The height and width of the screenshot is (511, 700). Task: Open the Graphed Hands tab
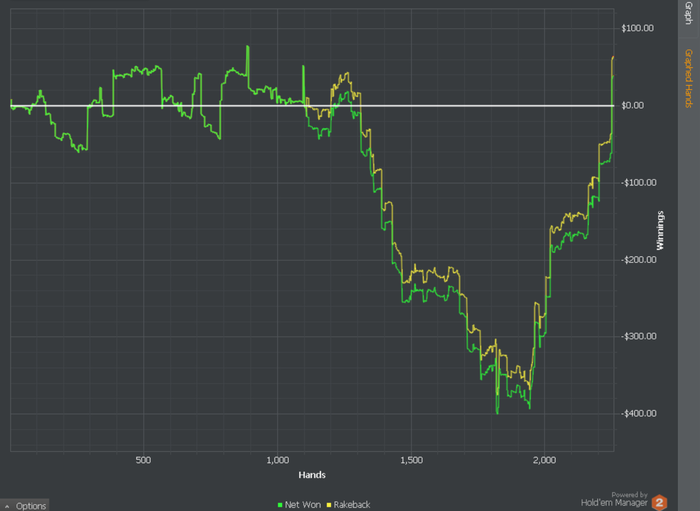pos(689,79)
